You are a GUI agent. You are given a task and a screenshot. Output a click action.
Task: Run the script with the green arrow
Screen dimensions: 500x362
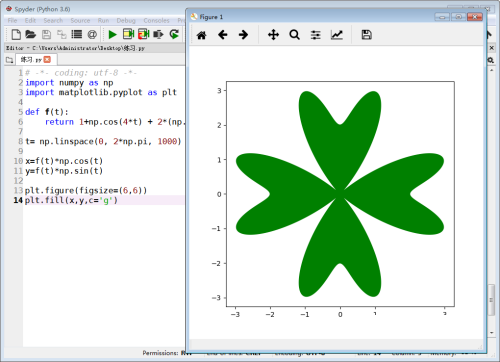(x=113, y=34)
